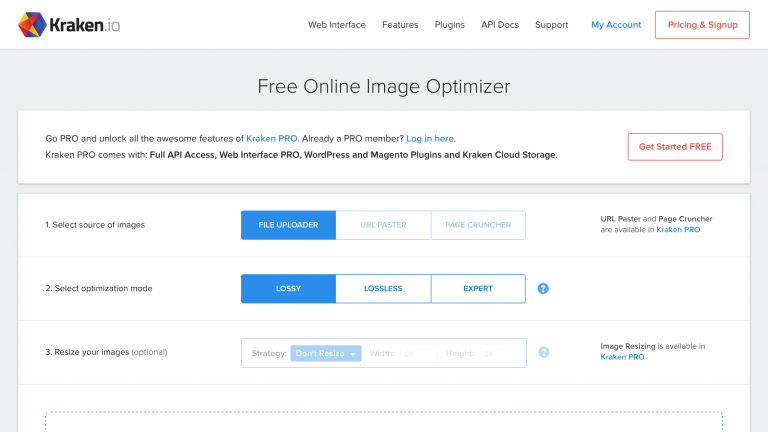Click the '3. Resize your images' label
768x432 pixels.
[87, 352]
